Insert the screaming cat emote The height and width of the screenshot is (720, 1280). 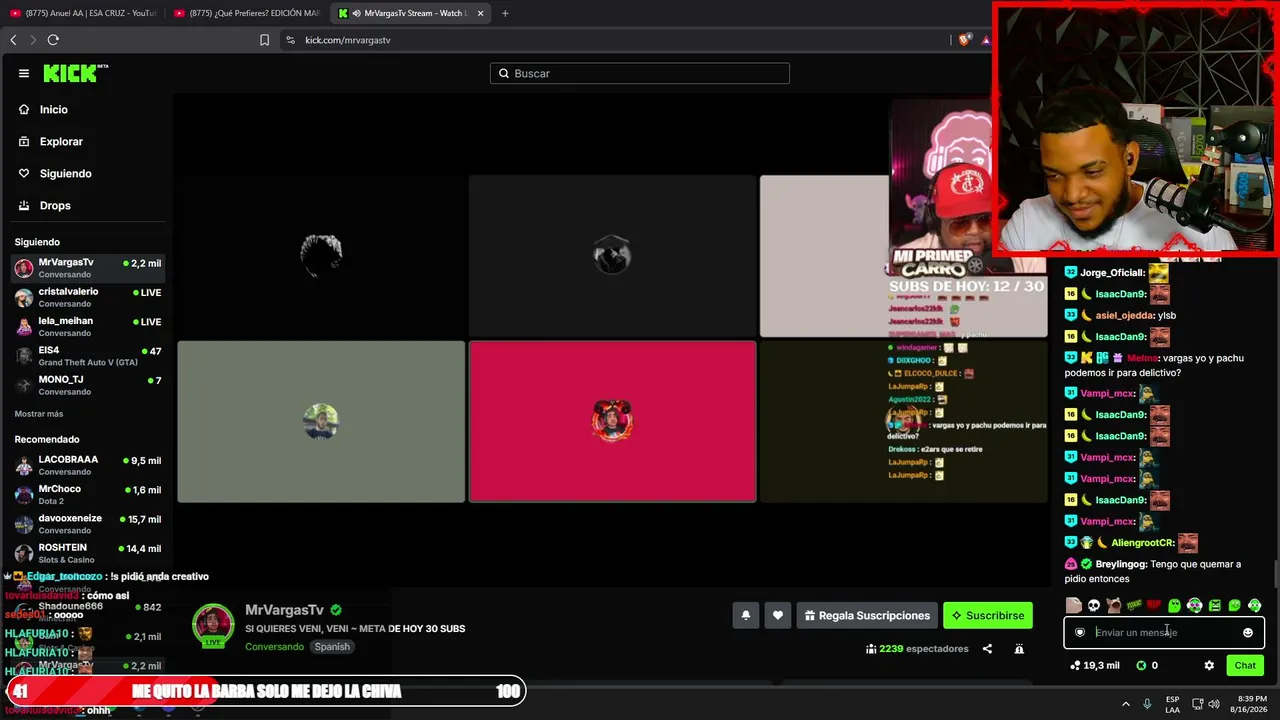1114,605
